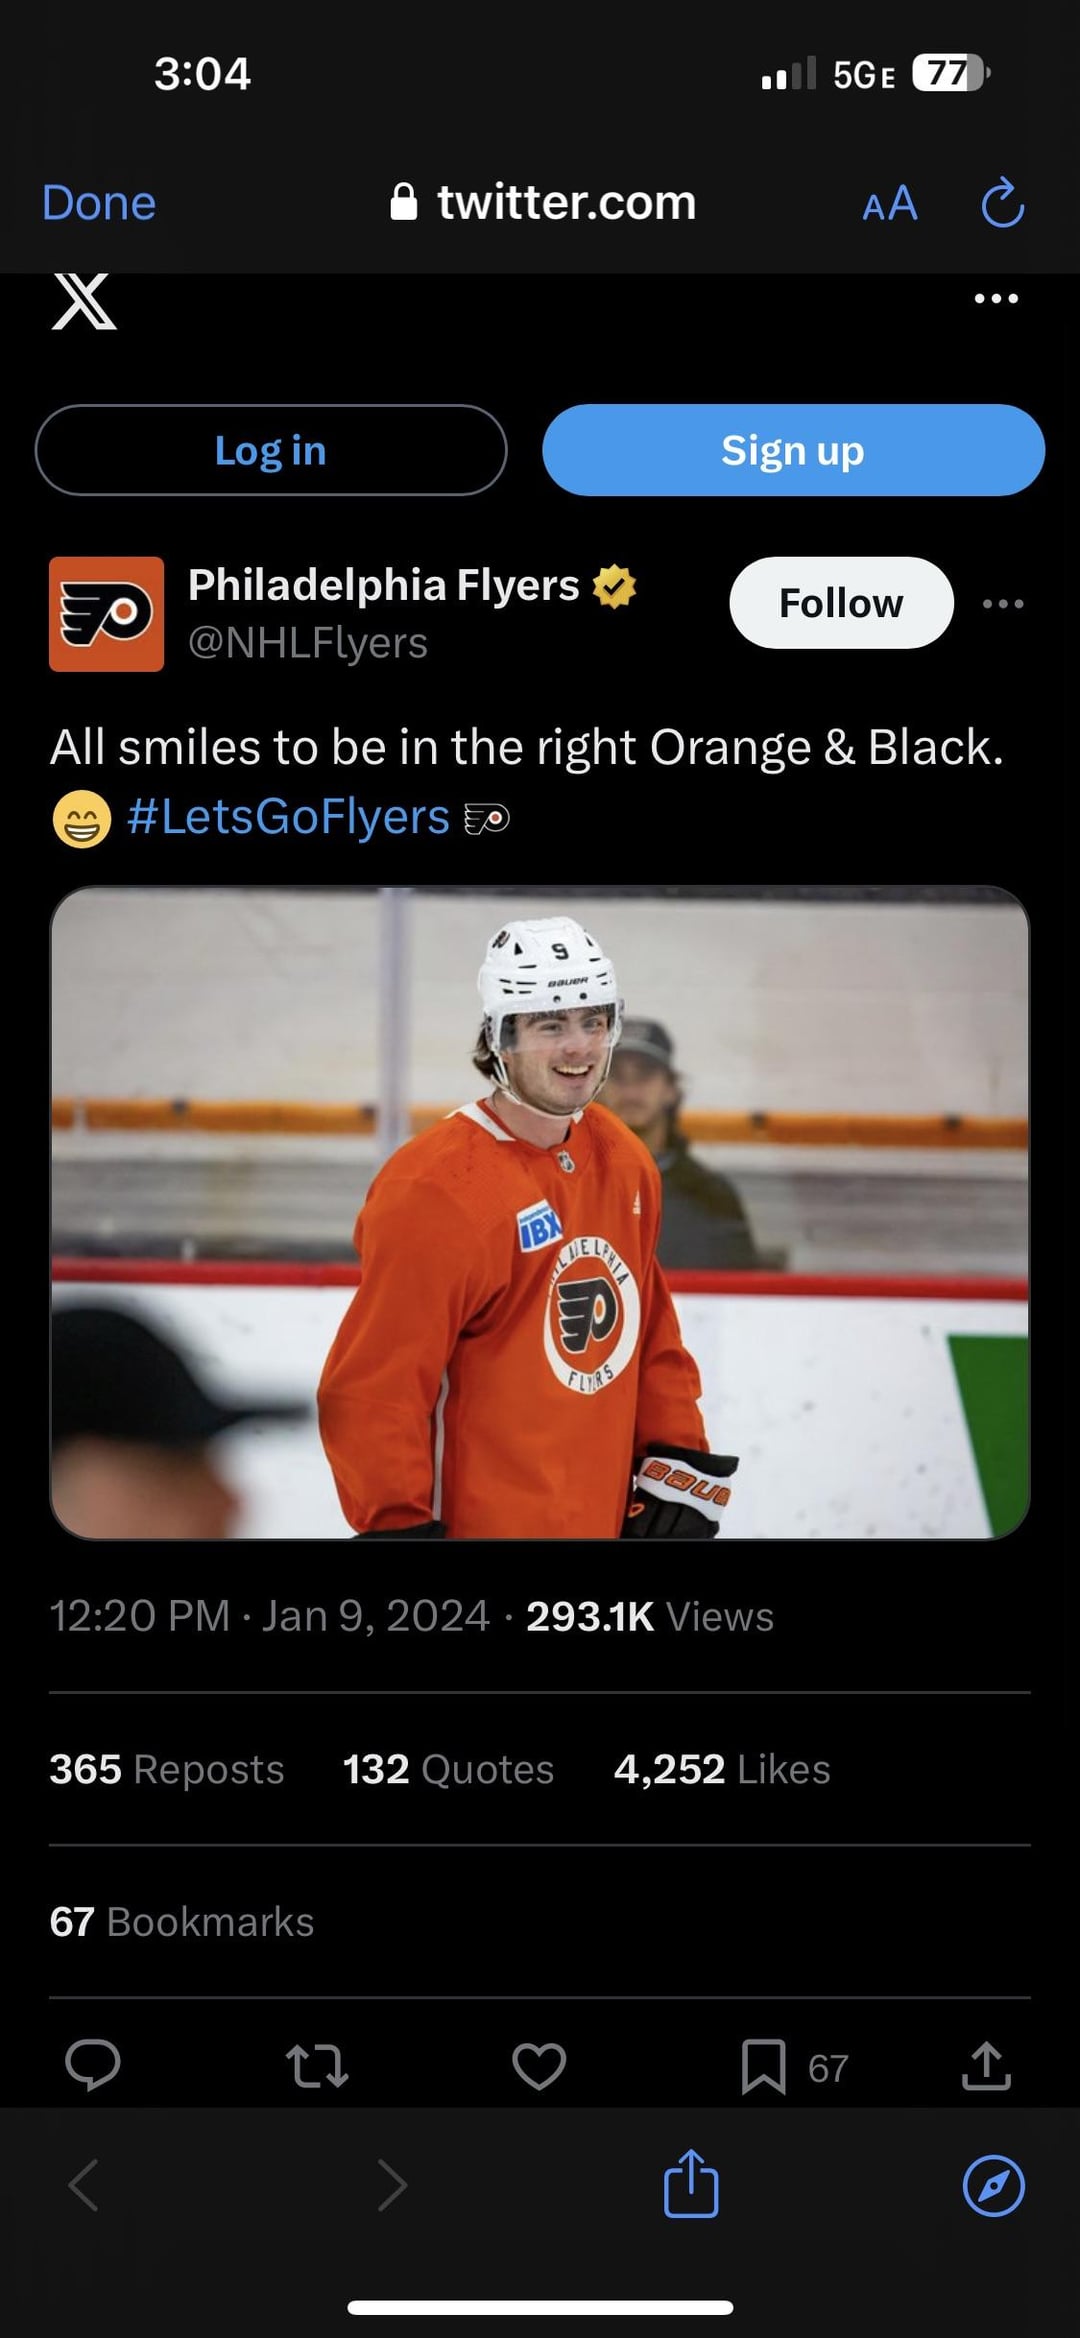Open AA text size options

tap(889, 204)
